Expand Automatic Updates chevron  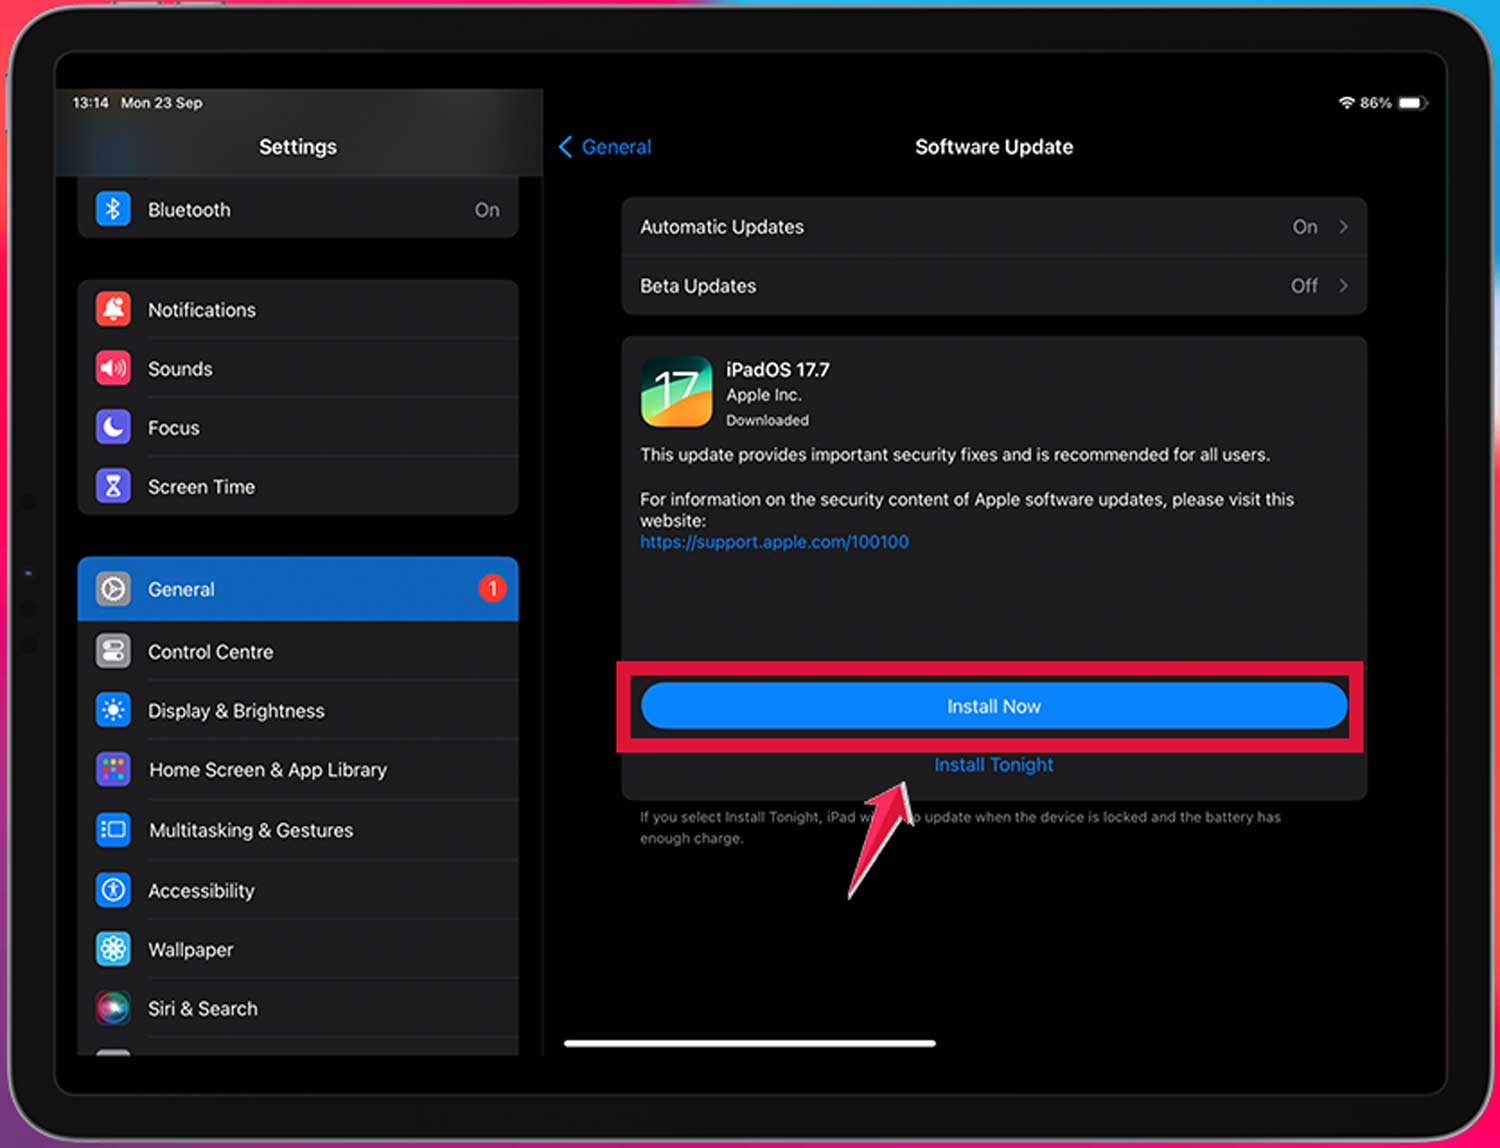click(1343, 227)
